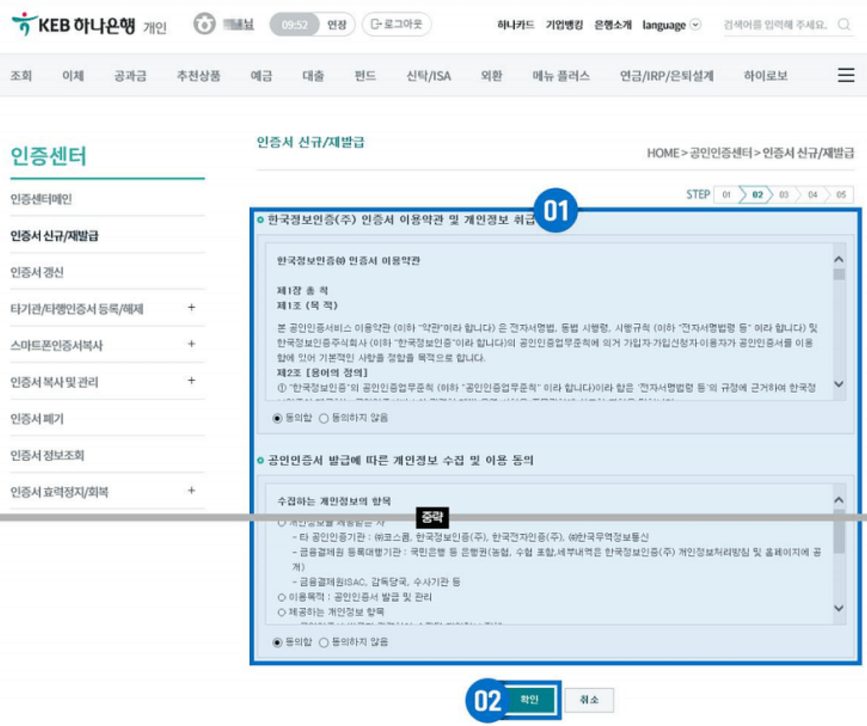
Task: Click 인증서 신규/재발급 page heading
Action: coord(311,143)
